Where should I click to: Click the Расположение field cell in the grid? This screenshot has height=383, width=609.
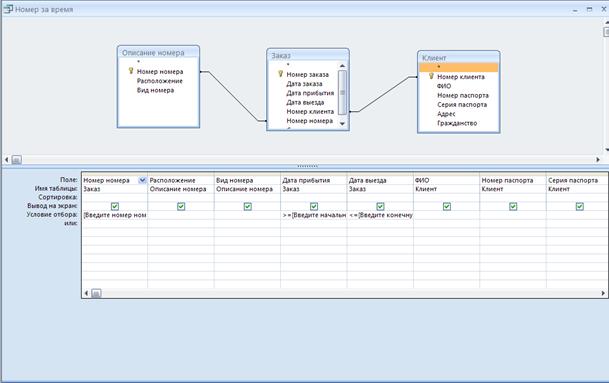click(x=181, y=180)
